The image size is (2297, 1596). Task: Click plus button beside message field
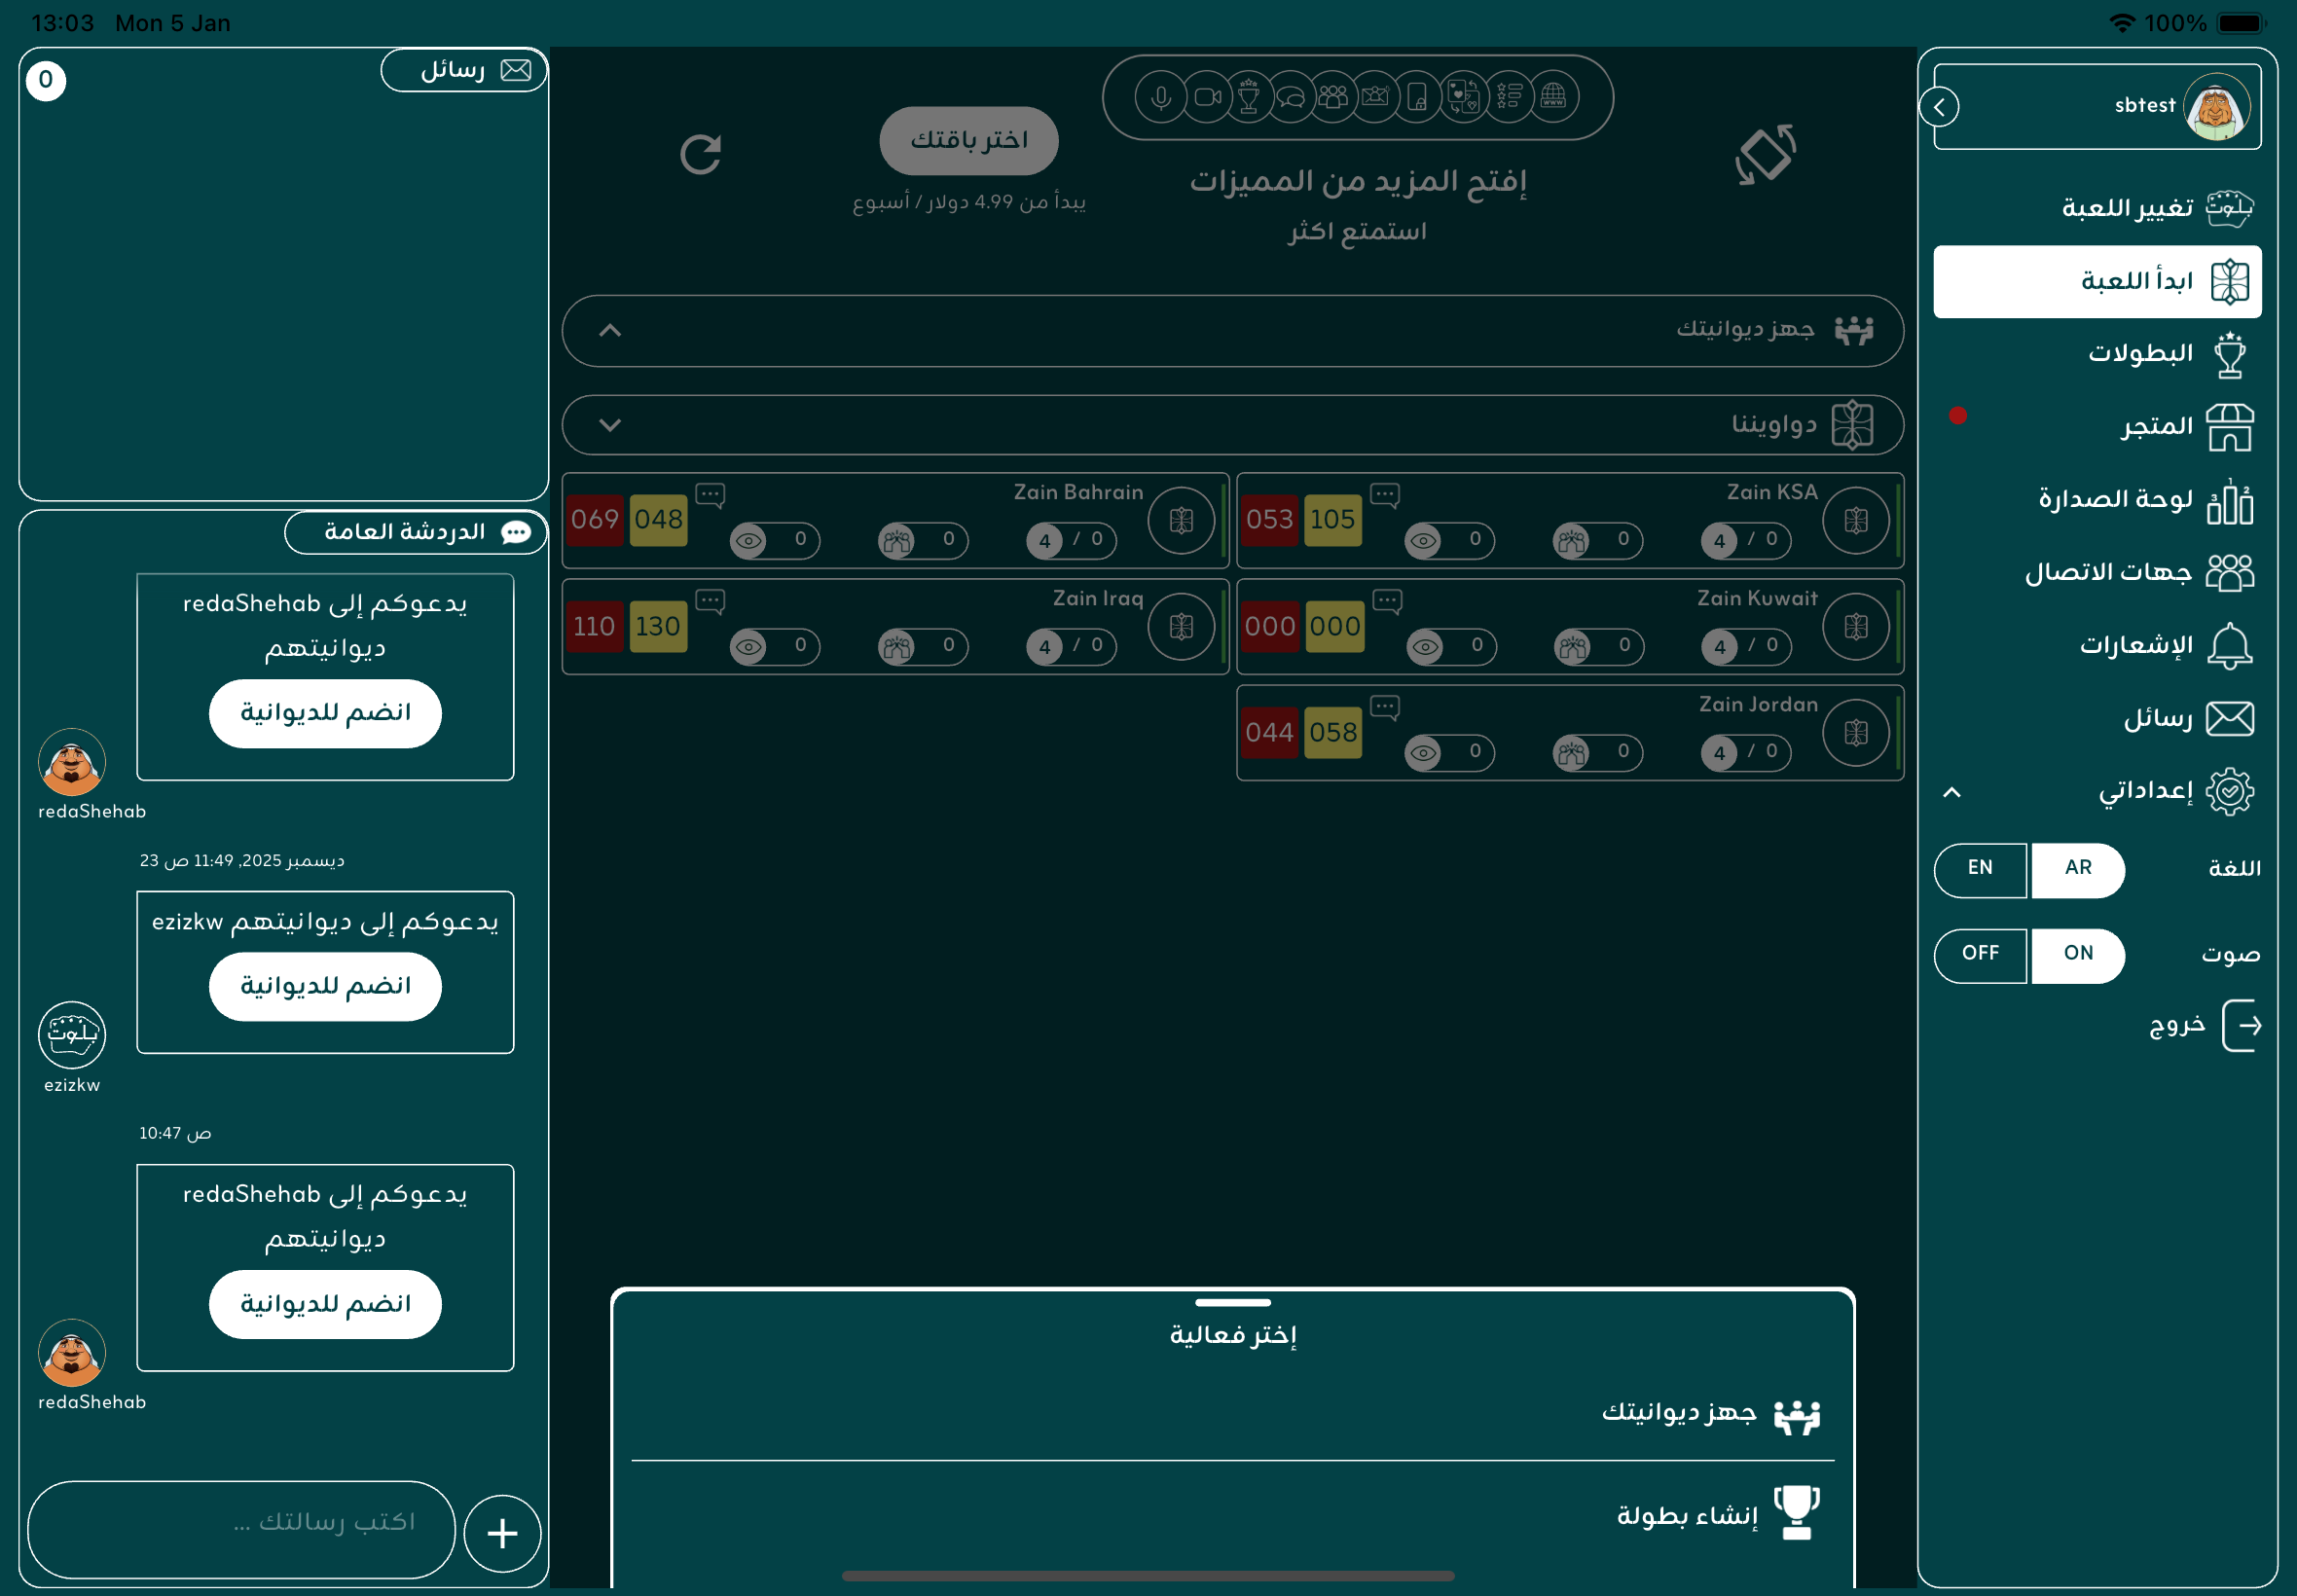tap(502, 1532)
